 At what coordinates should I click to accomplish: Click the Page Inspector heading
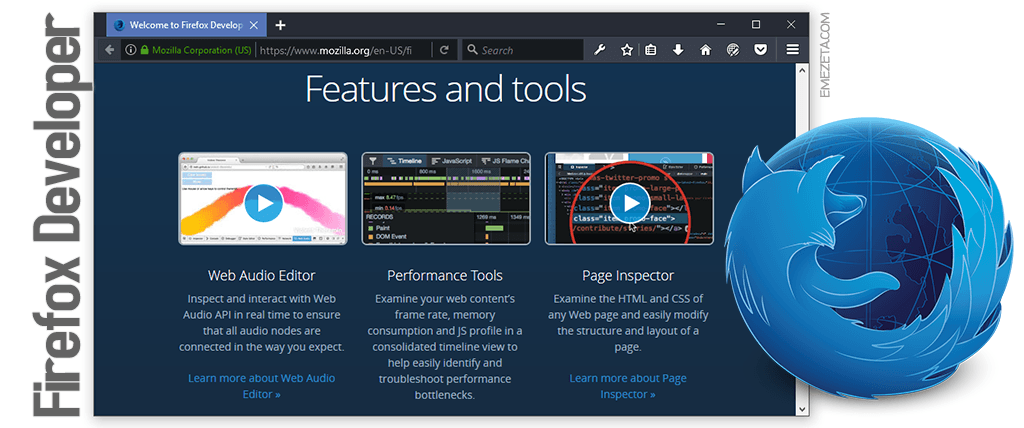[628, 275]
